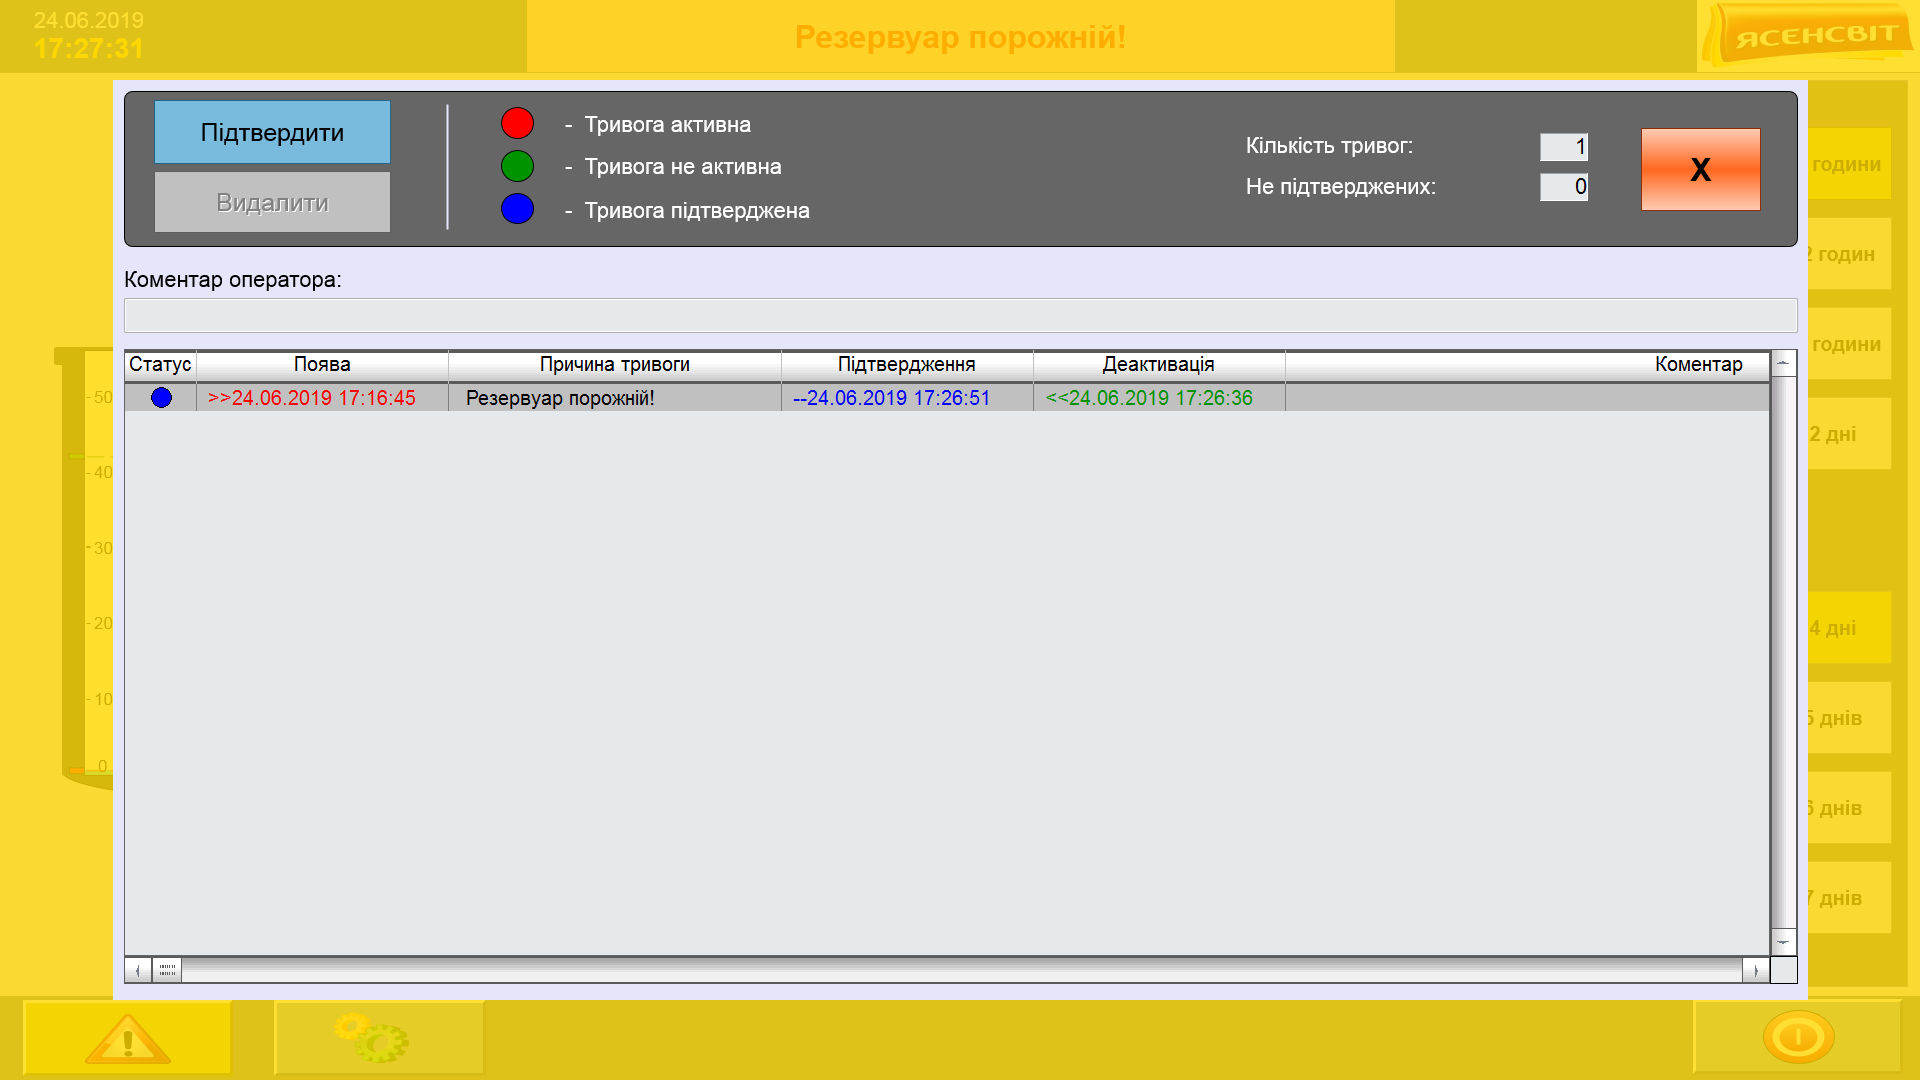Sort by the Поява column header
The image size is (1920, 1080).
click(x=322, y=365)
